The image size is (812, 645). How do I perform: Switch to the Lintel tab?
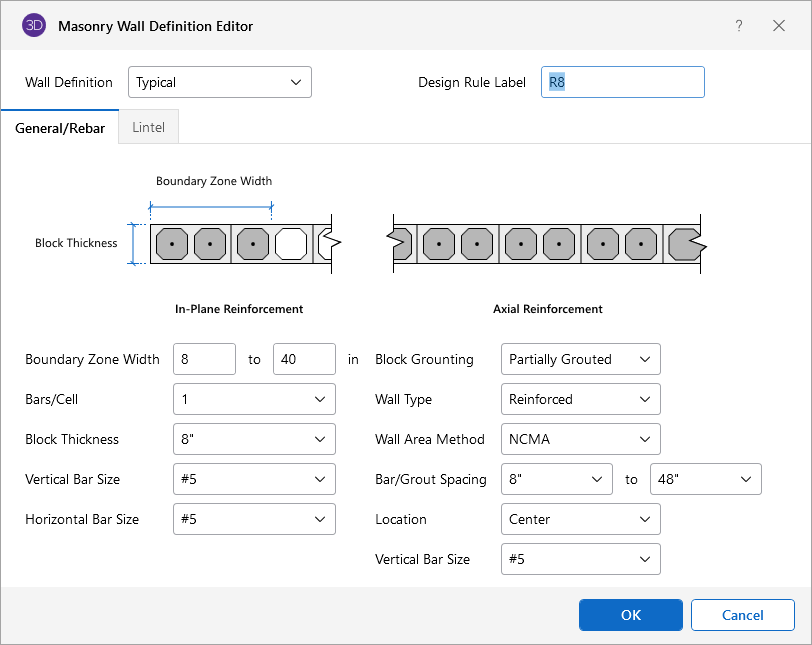149,128
